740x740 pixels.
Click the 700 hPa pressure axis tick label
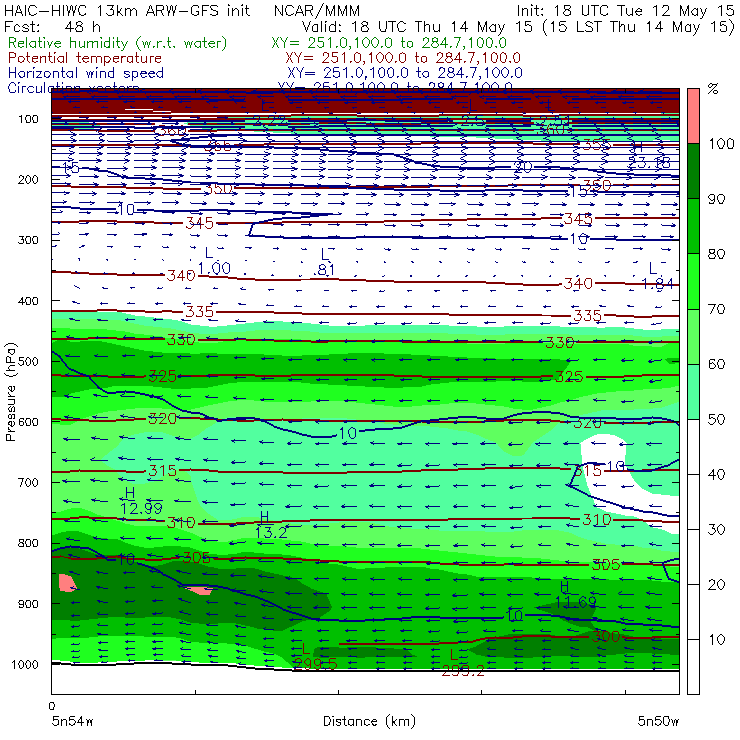pyautogui.click(x=28, y=482)
